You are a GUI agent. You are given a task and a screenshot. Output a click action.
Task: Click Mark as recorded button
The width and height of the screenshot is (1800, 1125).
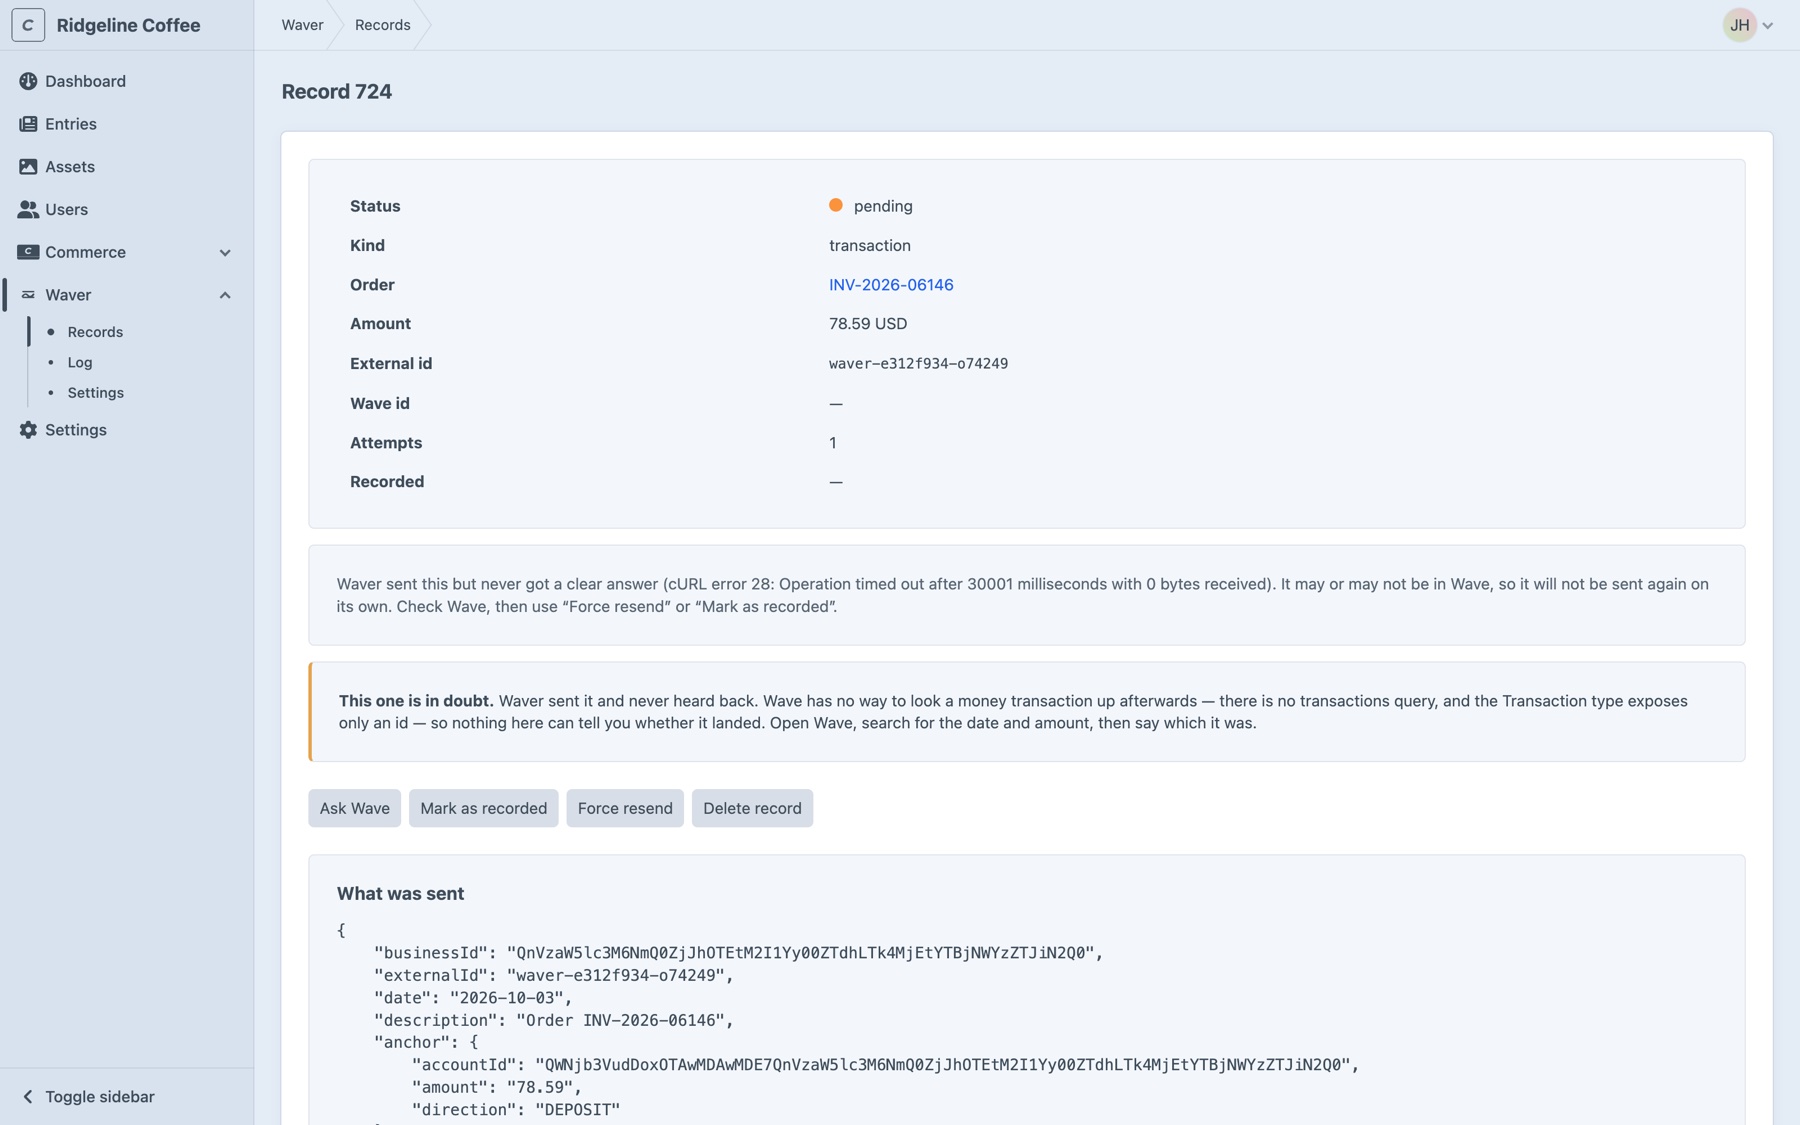tap(483, 808)
